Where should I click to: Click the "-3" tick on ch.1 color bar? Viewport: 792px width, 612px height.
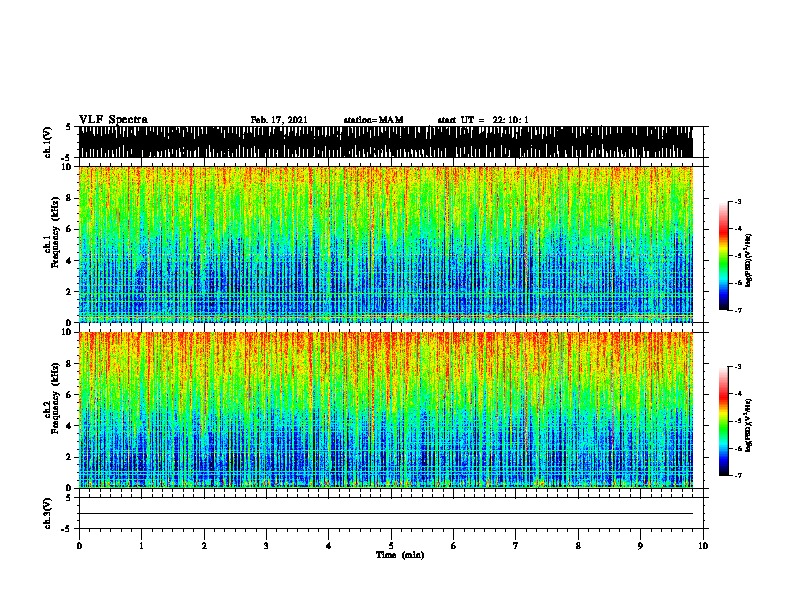tap(738, 201)
